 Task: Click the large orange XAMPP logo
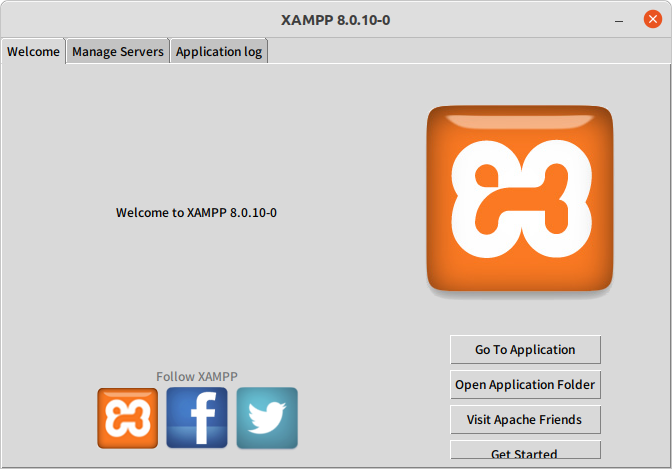[520, 199]
